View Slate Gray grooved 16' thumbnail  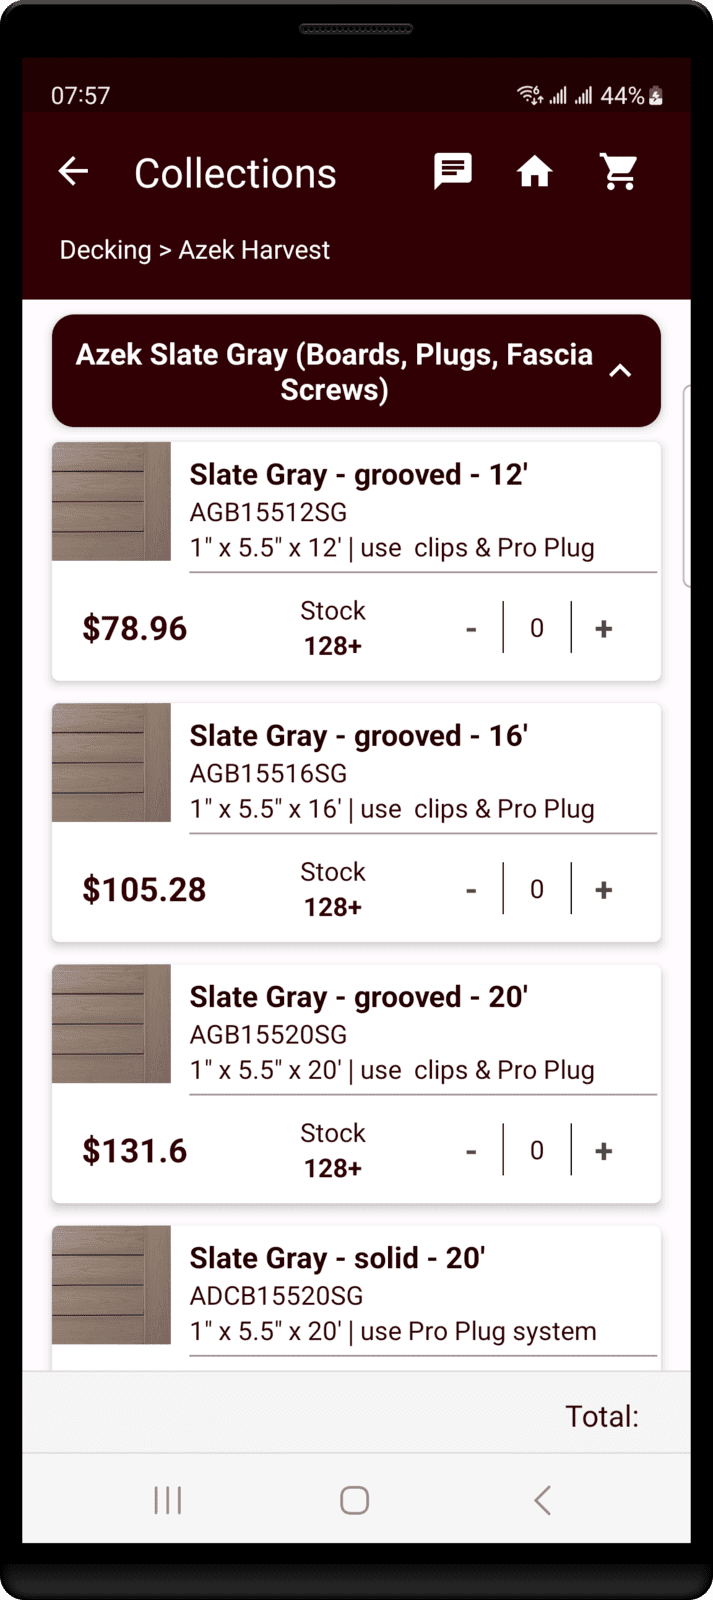[x=111, y=763]
